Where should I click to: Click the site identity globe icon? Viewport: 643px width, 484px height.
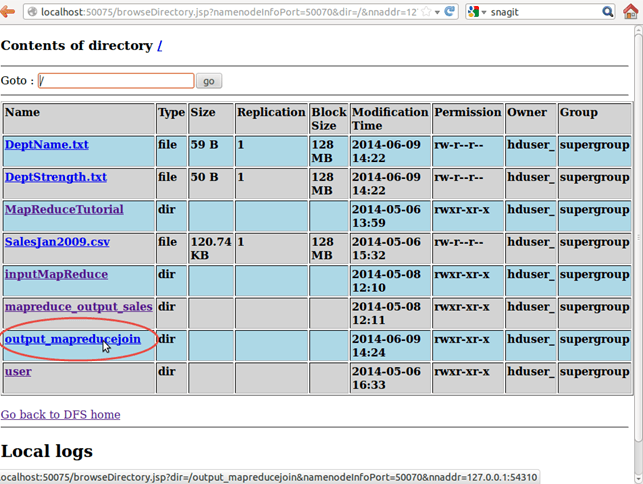tap(32, 12)
